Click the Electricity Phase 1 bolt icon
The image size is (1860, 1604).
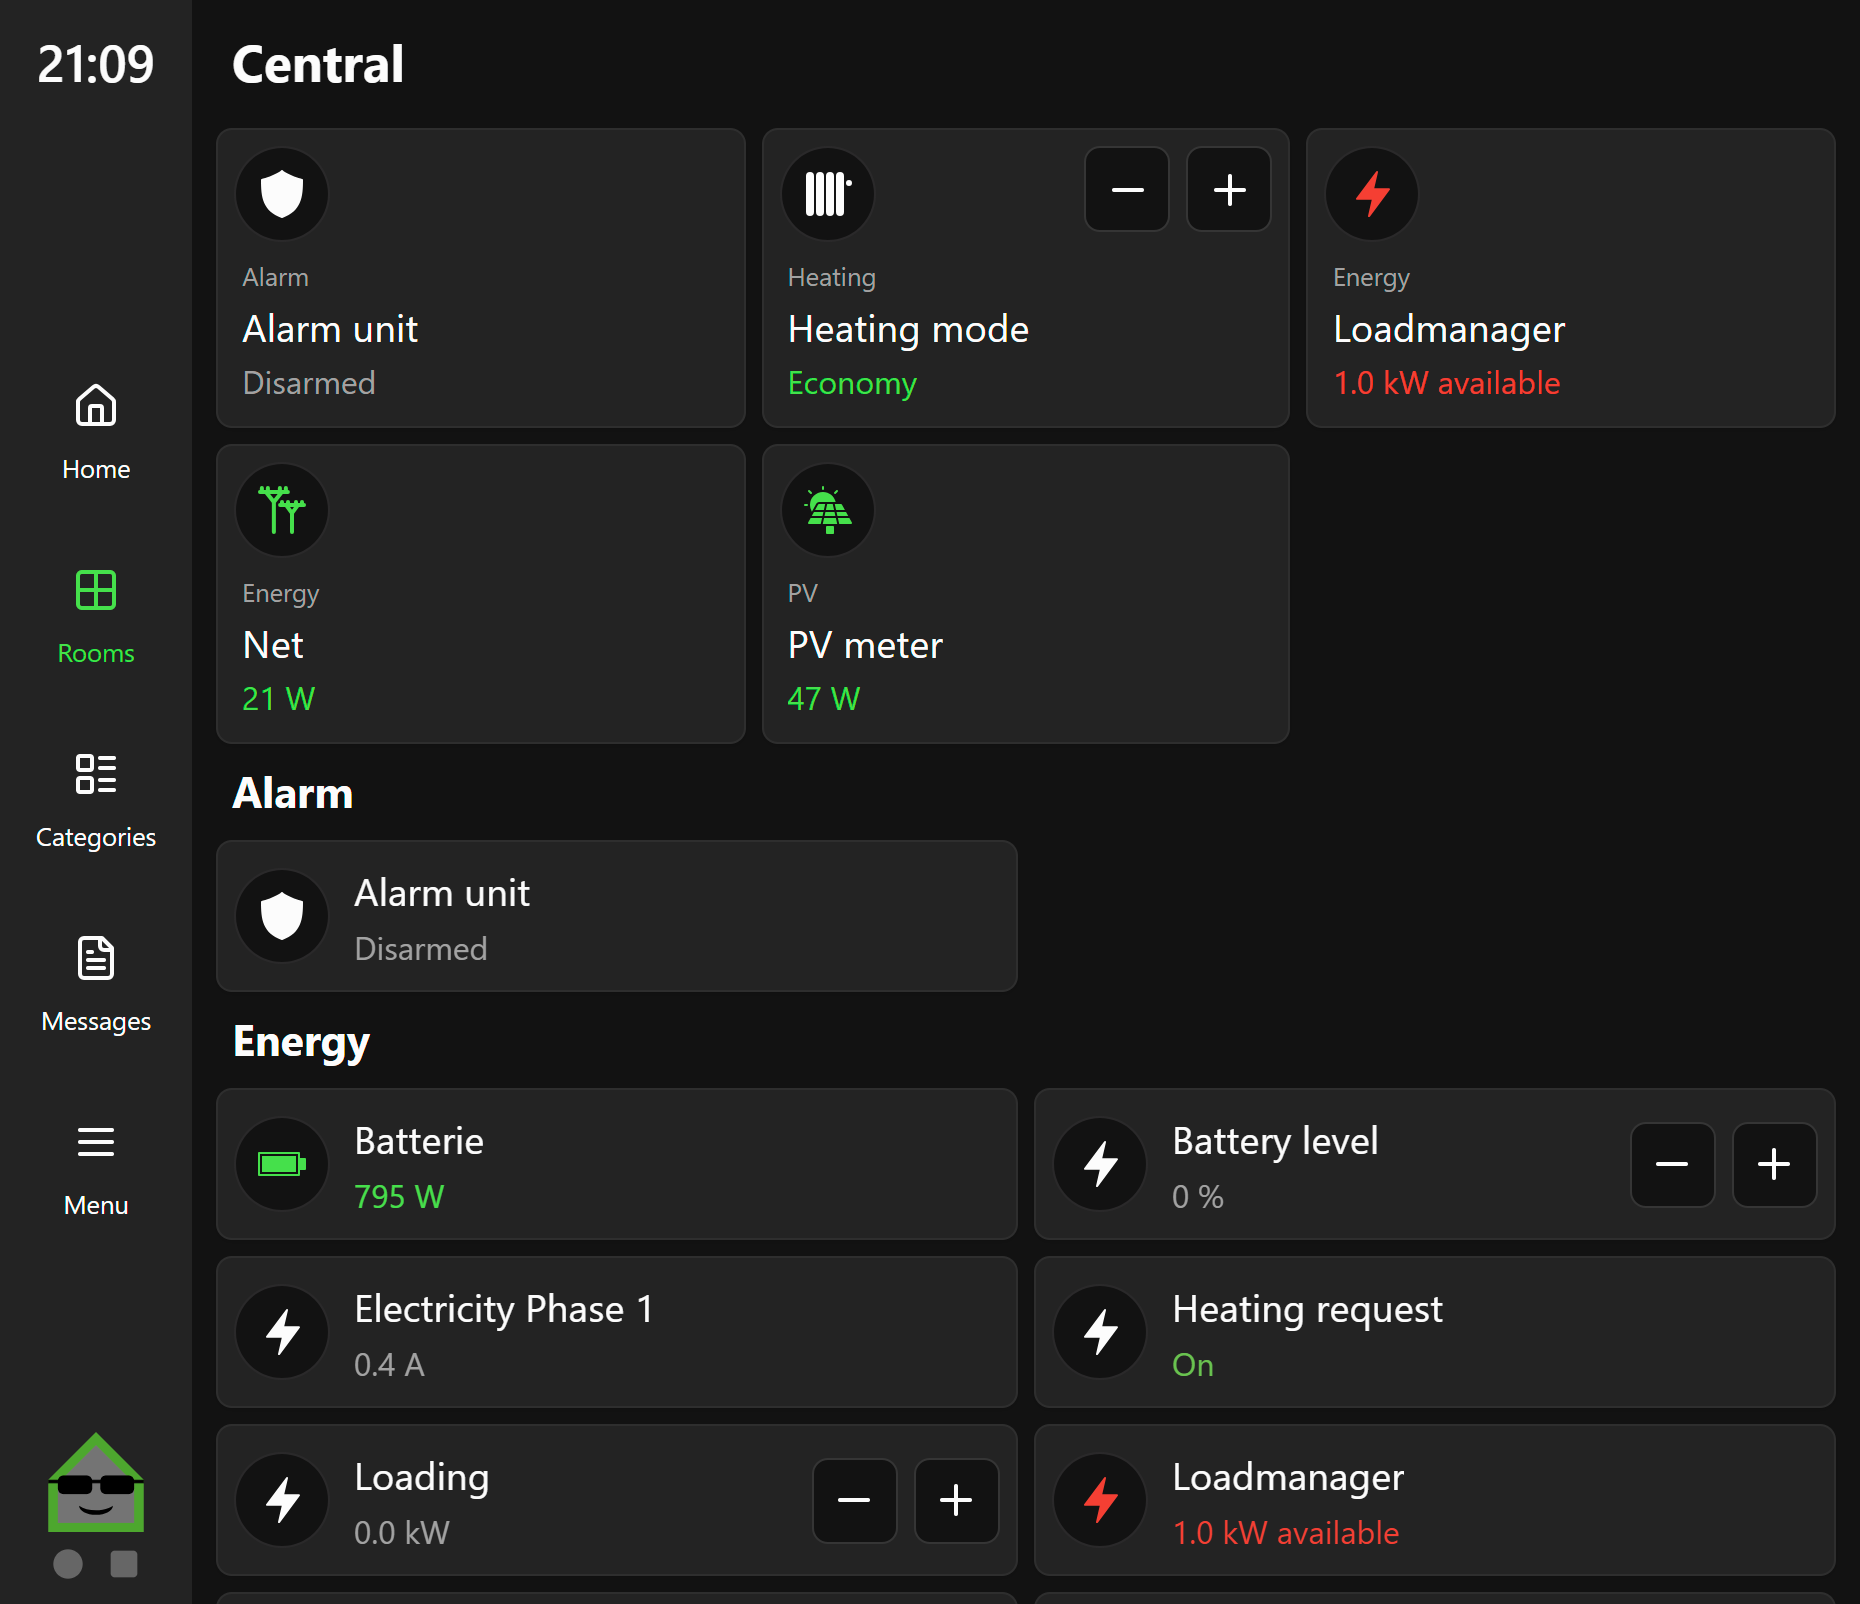282,1332
